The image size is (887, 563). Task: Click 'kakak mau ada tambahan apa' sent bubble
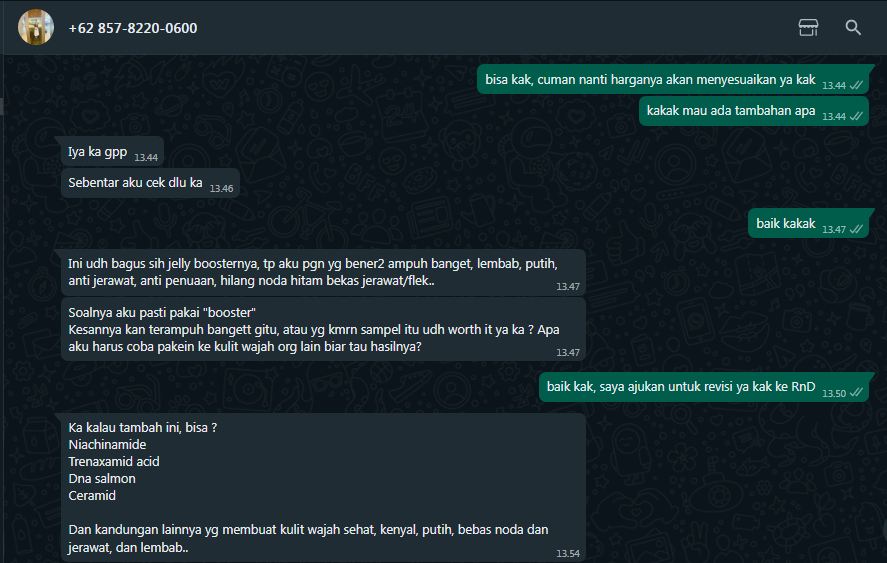pyautogui.click(x=753, y=111)
